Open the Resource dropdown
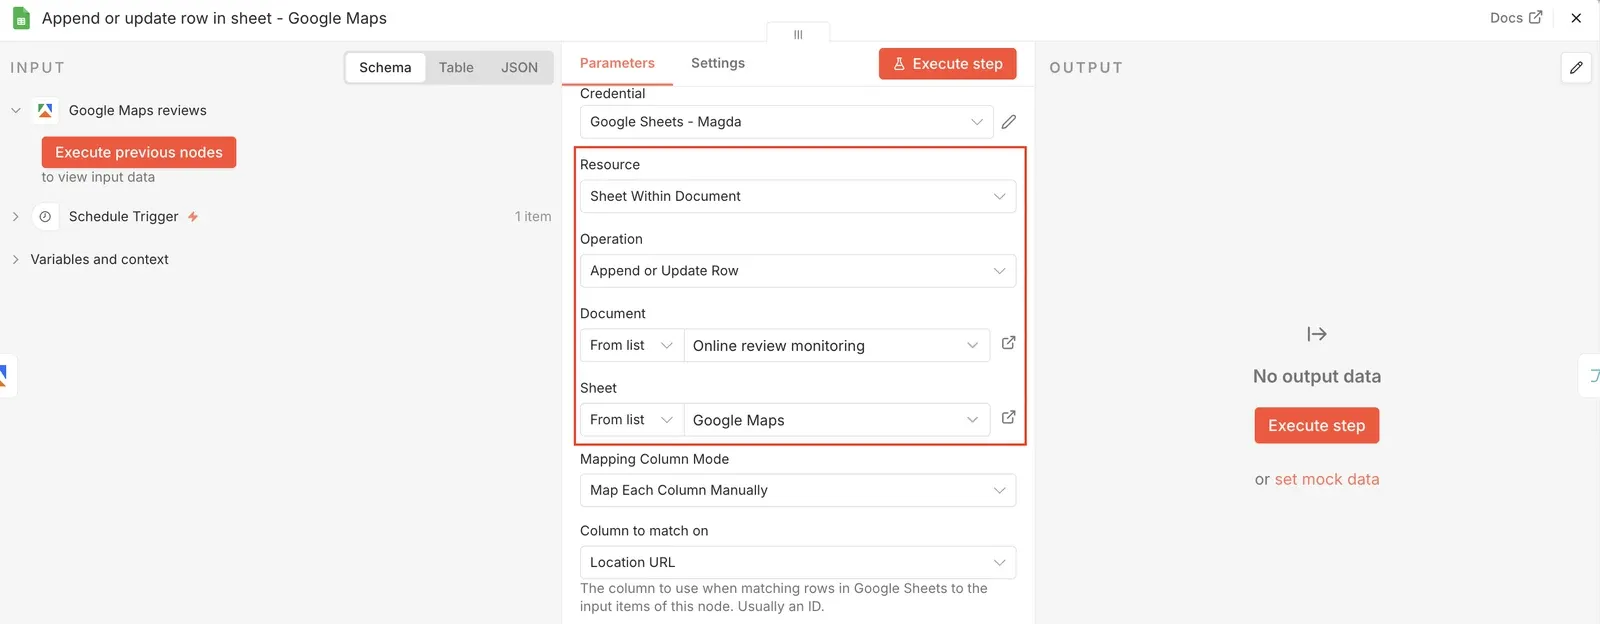Screen dimensions: 1600x624 coord(798,196)
